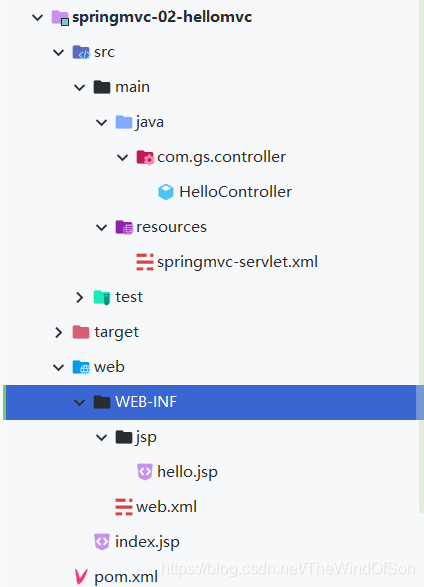Select the main folder label
424x587 pixels.
pyautogui.click(x=132, y=87)
